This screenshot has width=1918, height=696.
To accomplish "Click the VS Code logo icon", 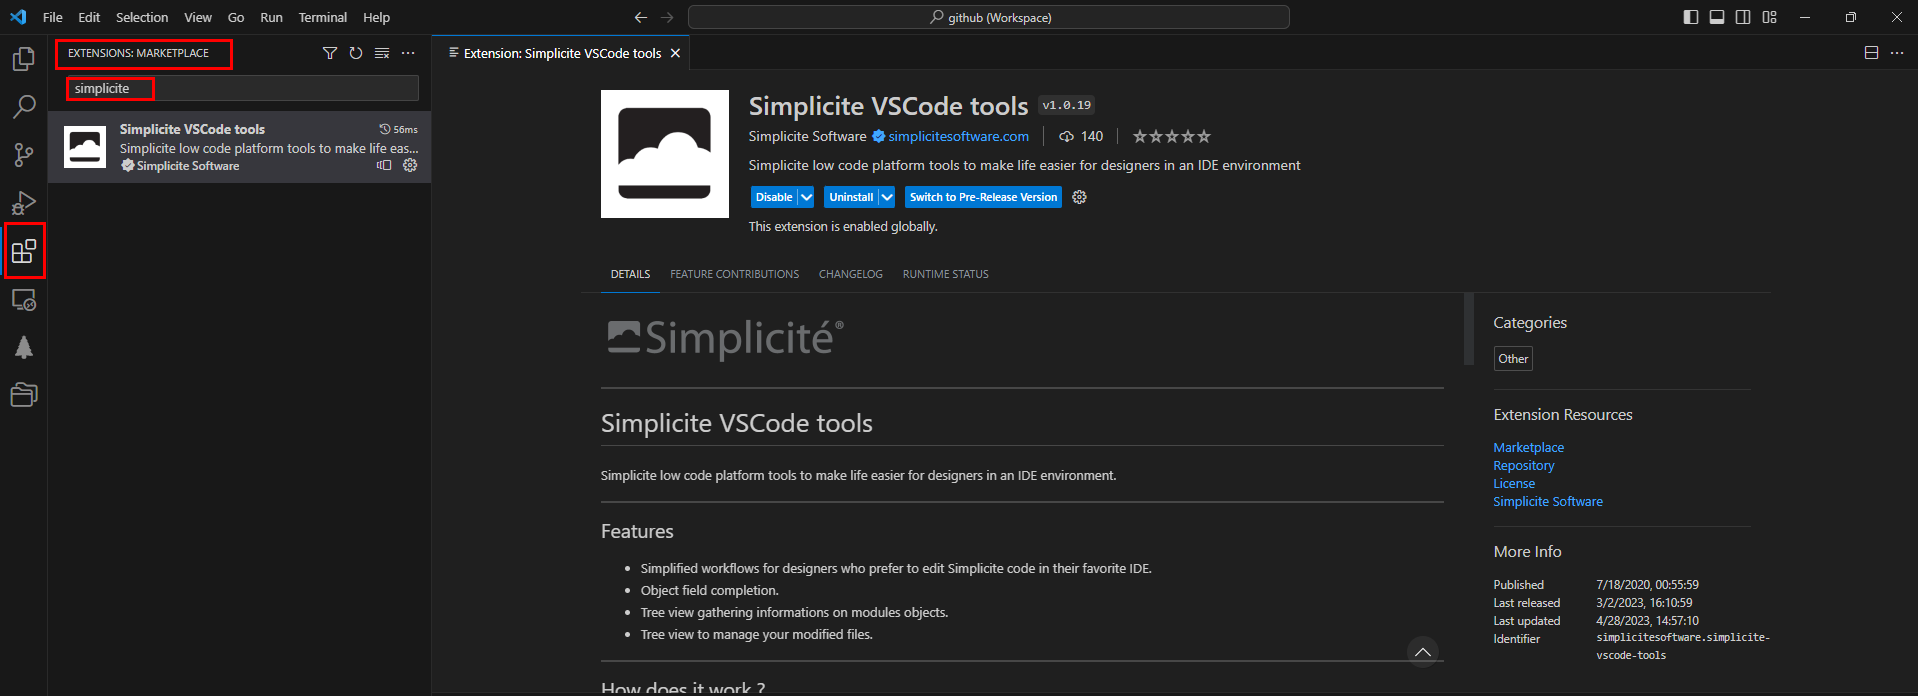I will 18,17.
